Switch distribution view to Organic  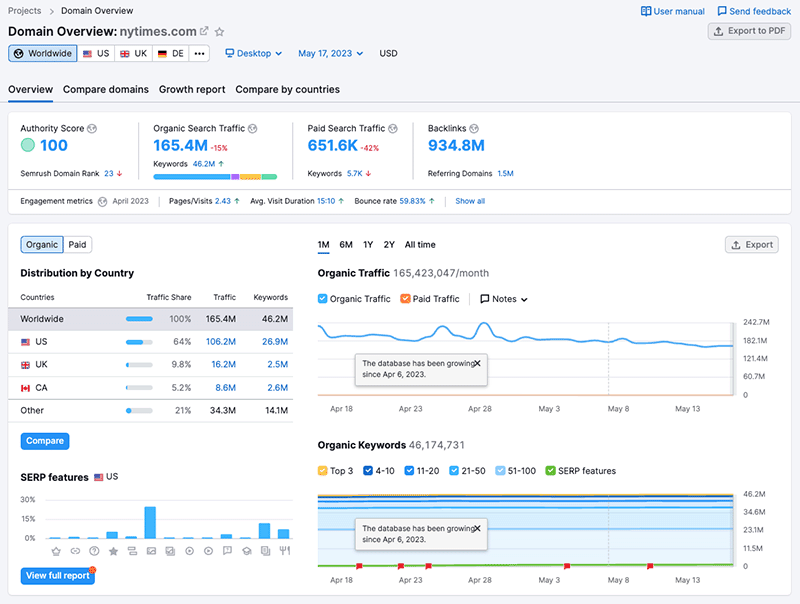coord(42,245)
